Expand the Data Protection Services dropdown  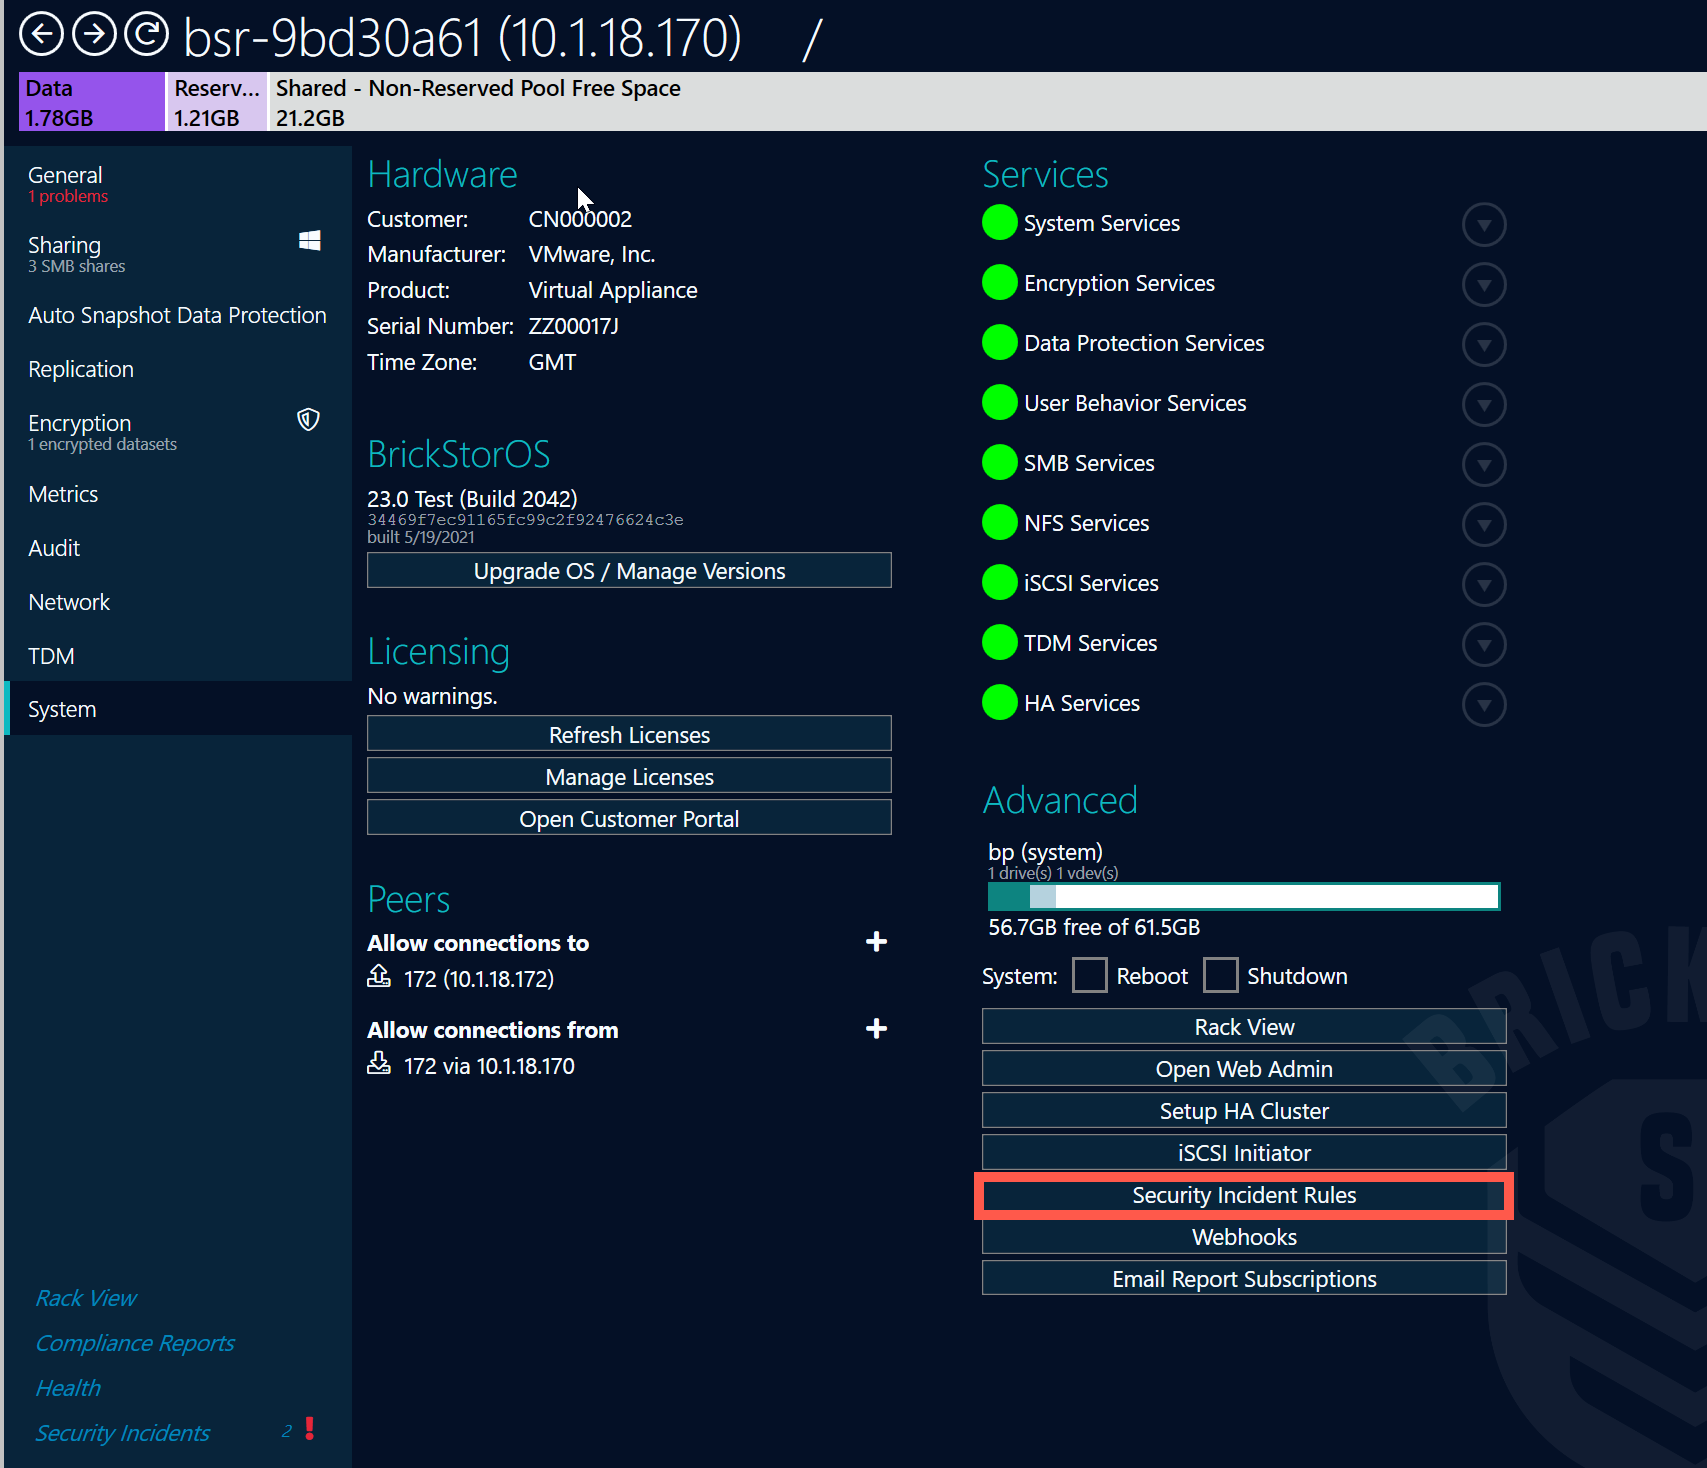(x=1484, y=344)
